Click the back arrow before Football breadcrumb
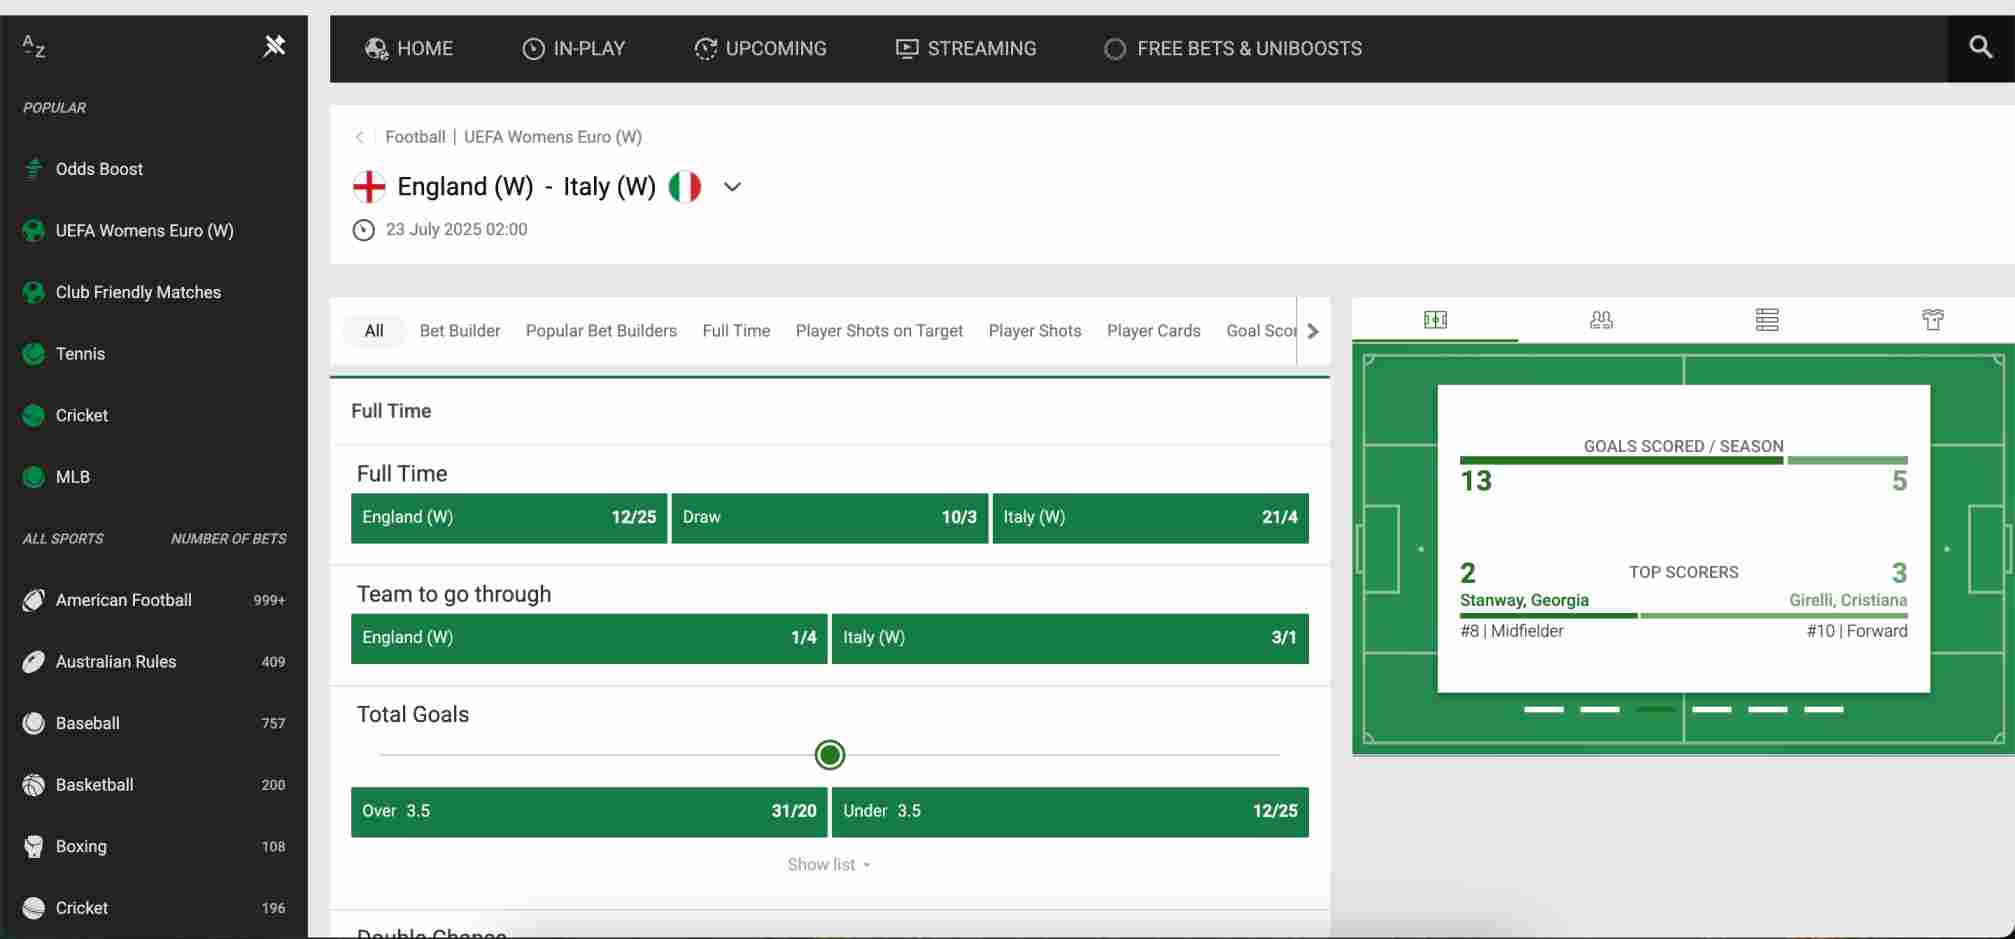 359,137
